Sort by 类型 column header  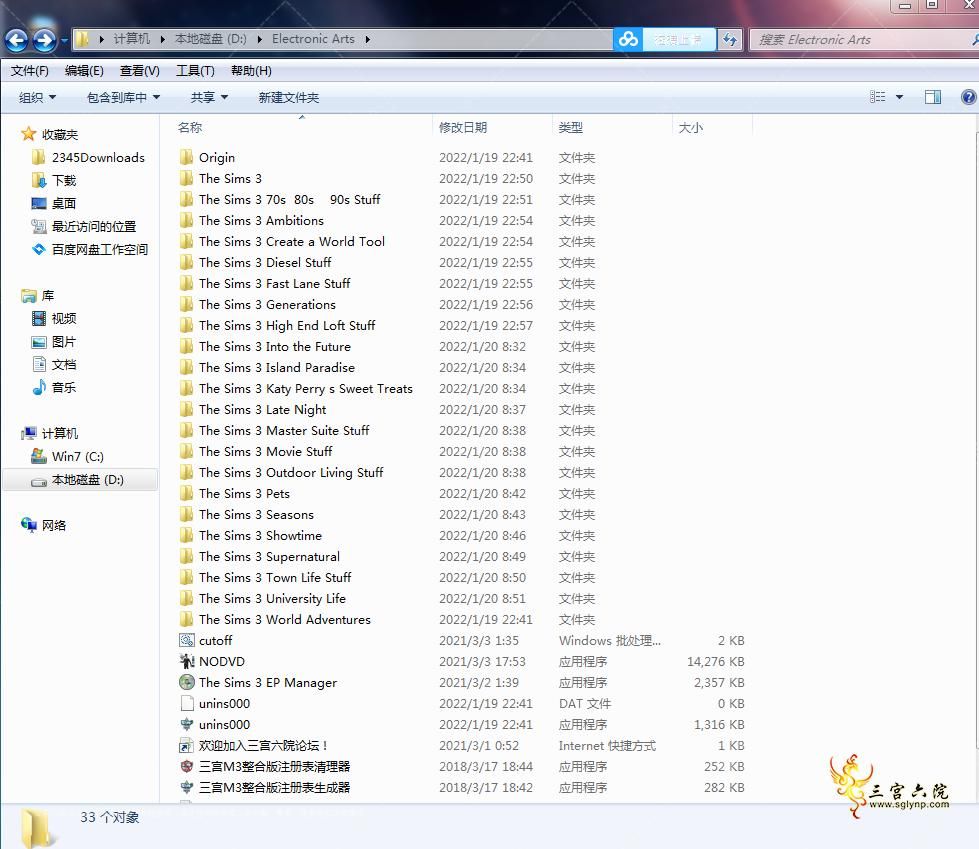[x=571, y=127]
